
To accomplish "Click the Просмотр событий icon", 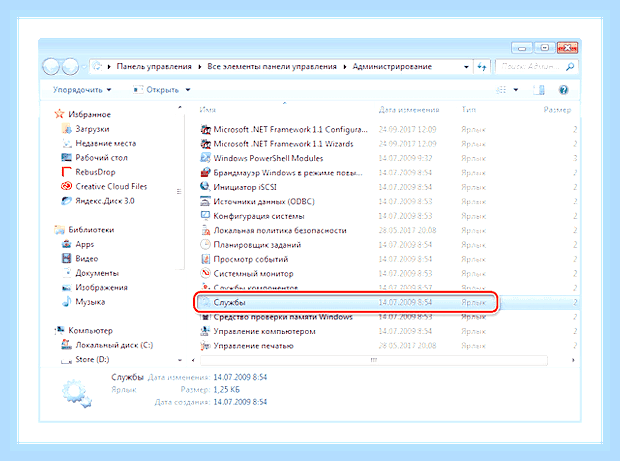I will click(x=205, y=259).
